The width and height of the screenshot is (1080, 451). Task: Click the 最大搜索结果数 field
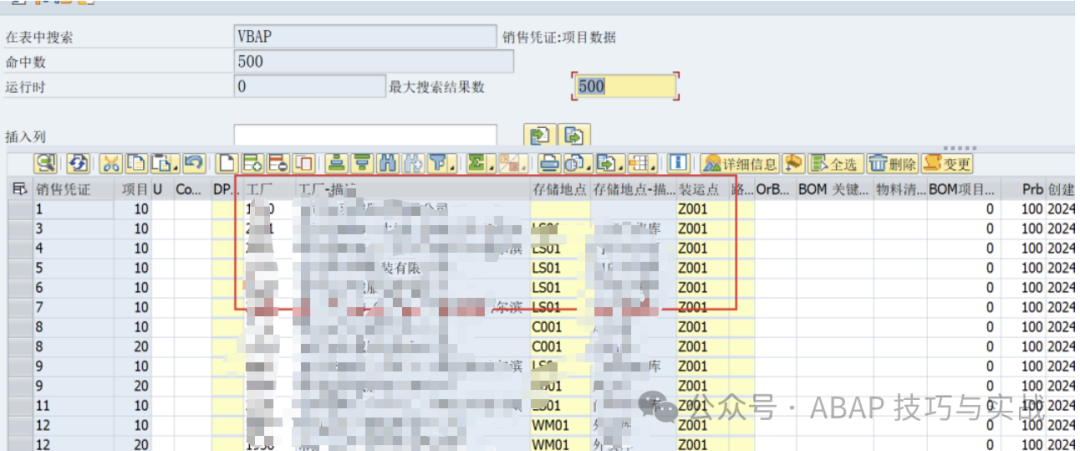point(625,86)
